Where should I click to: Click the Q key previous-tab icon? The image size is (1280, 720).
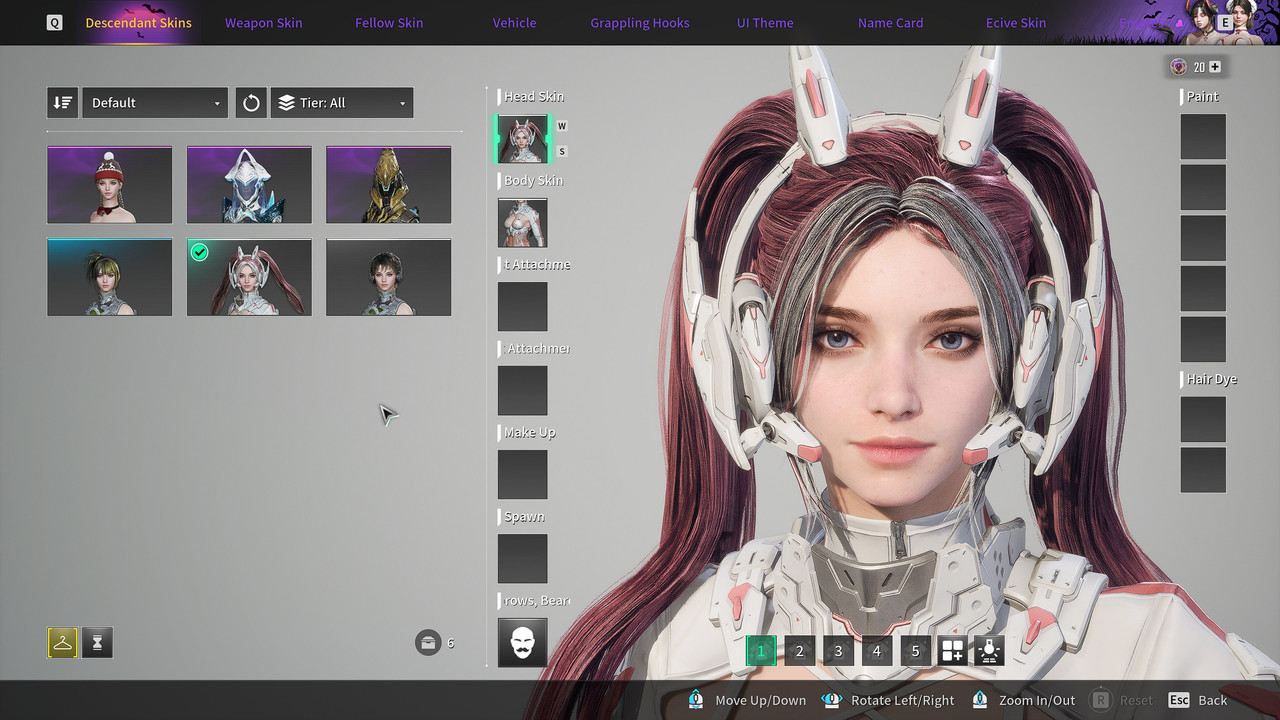54,22
